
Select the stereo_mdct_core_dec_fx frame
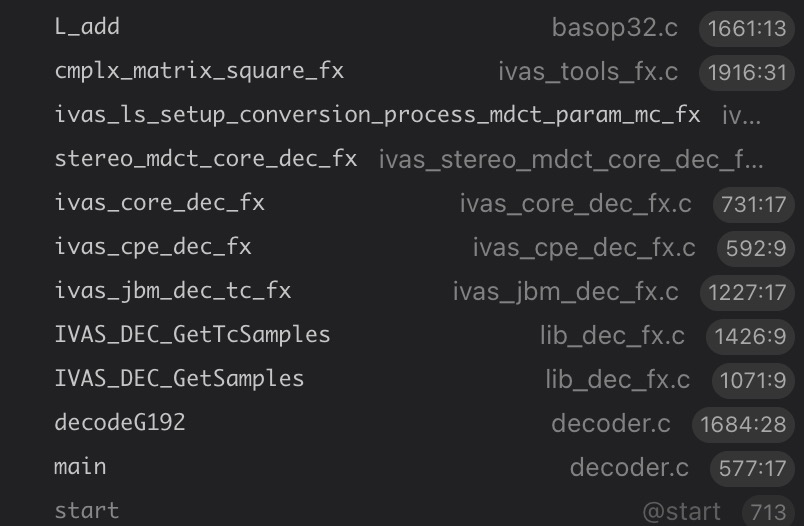coord(205,159)
